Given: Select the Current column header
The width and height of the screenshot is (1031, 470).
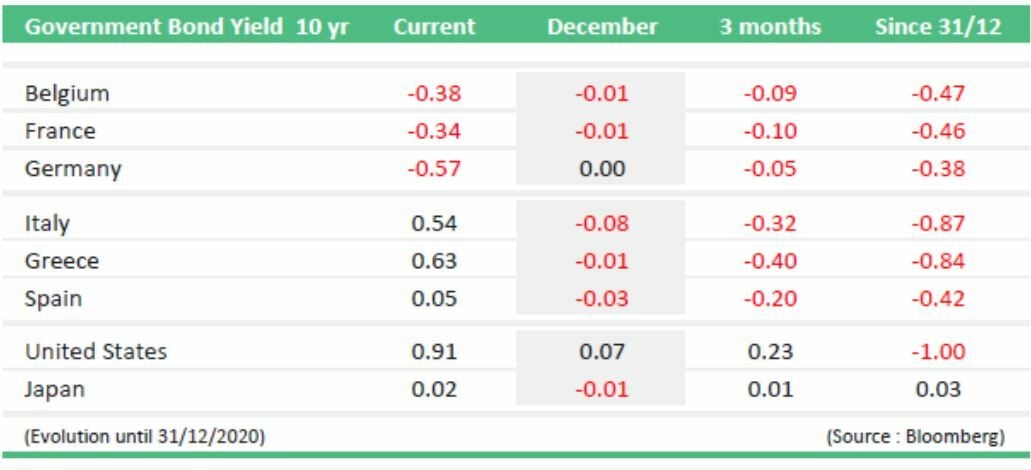Looking at the screenshot, I should pyautogui.click(x=433, y=27).
